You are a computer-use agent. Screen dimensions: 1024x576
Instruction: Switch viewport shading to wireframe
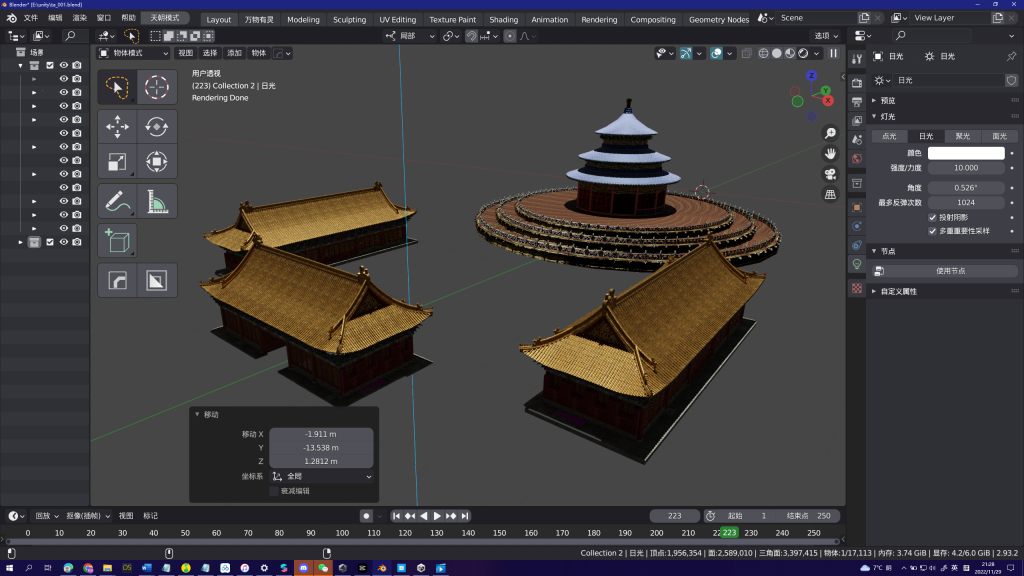click(x=763, y=54)
